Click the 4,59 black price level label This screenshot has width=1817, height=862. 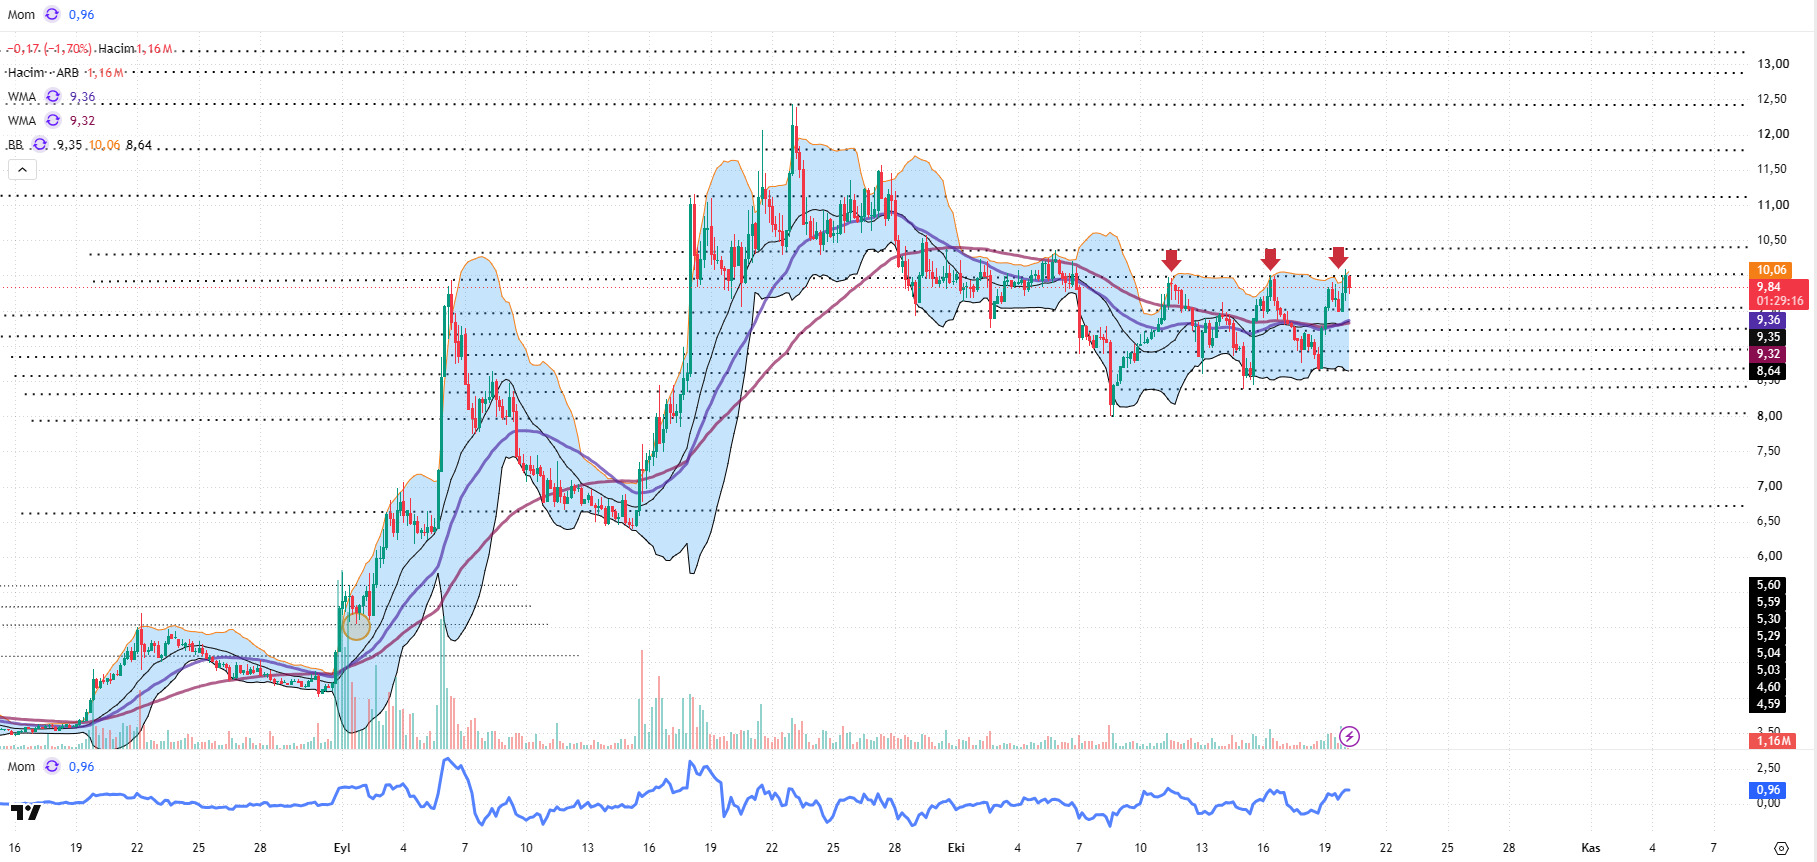[x=1768, y=704]
